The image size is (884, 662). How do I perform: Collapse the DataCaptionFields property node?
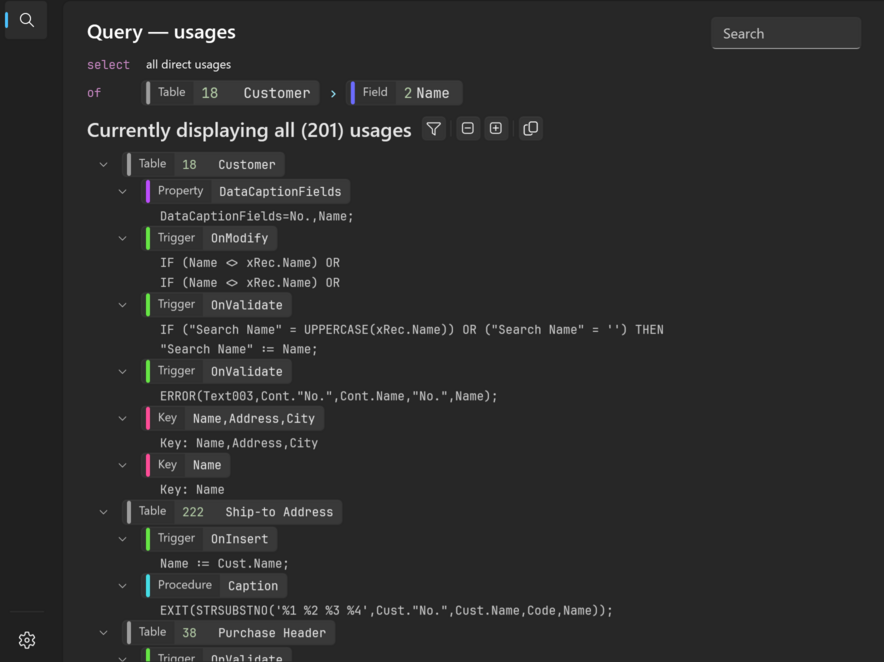[122, 192]
